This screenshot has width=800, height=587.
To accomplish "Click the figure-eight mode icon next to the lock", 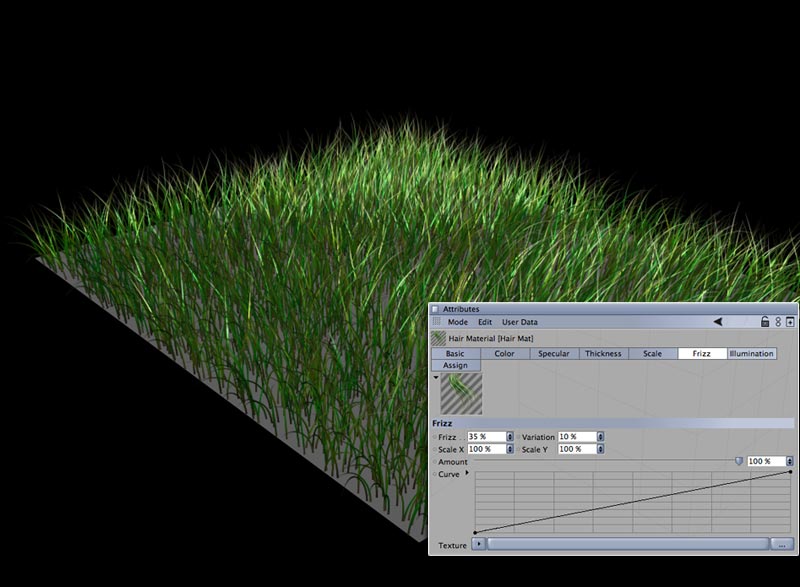I will point(778,322).
